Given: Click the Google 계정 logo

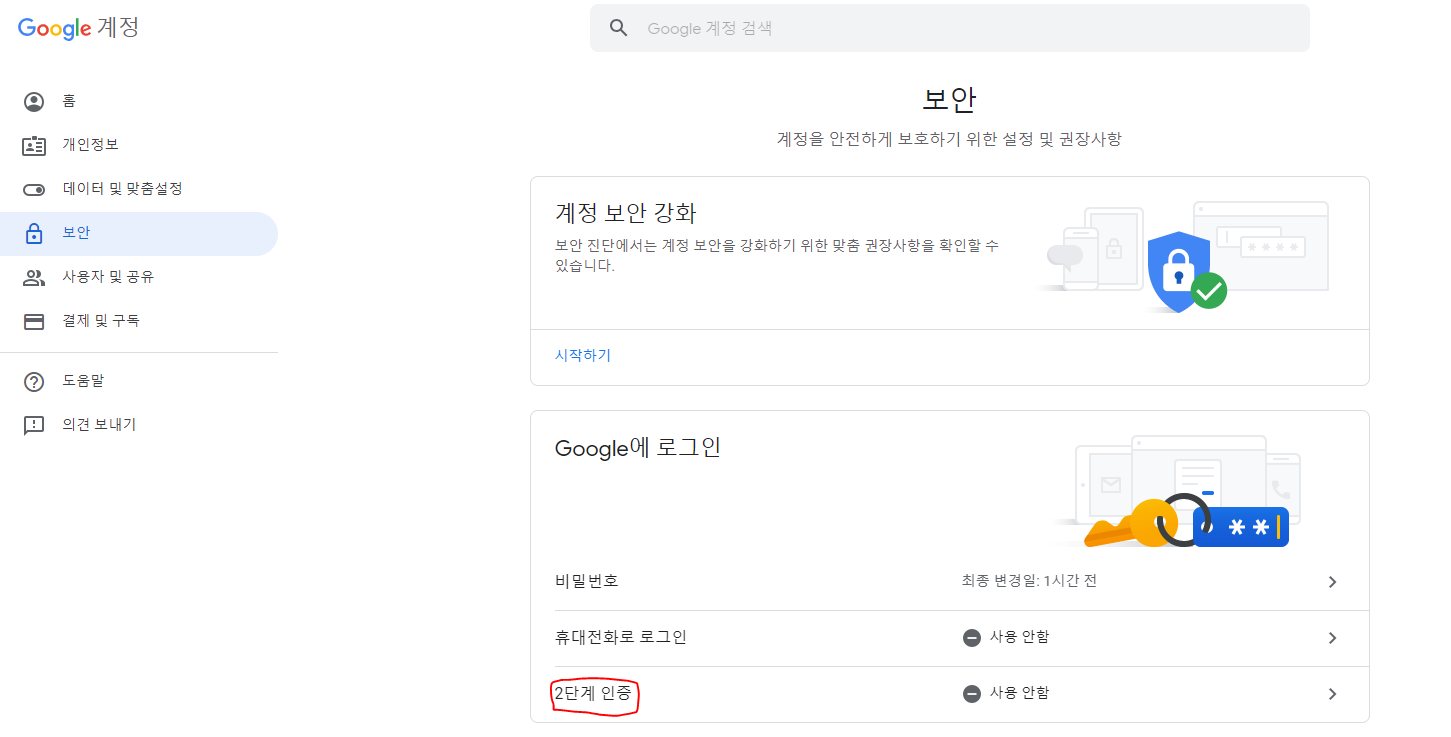Looking at the screenshot, I should (x=78, y=28).
